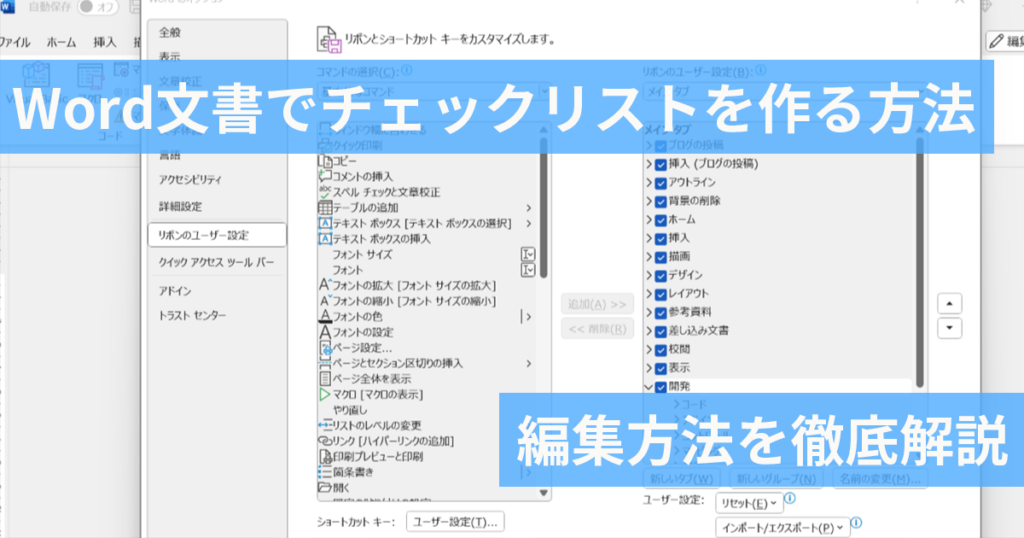Click the ユーザー設定(T)... shortcut button

click(455, 522)
